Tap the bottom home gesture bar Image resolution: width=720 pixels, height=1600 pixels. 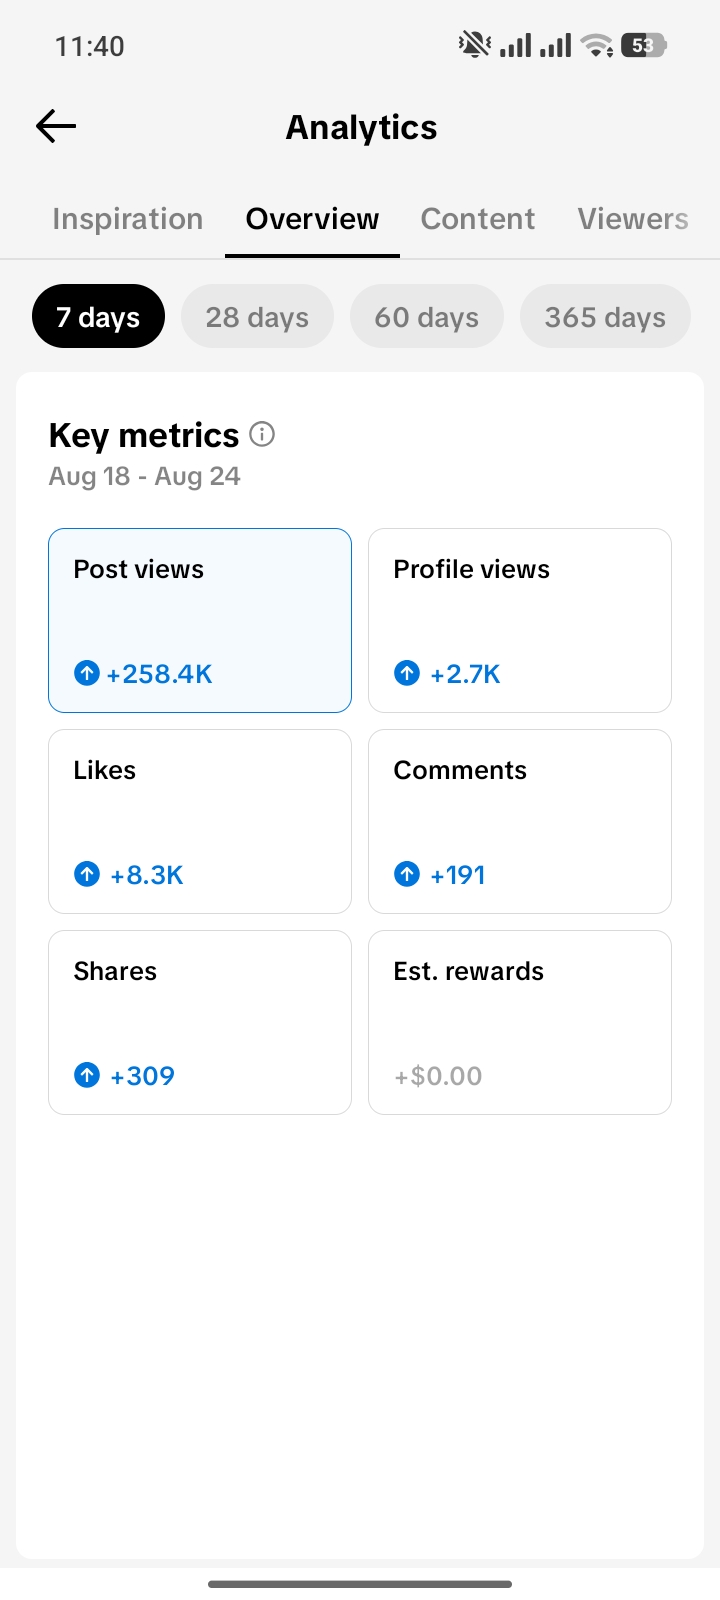(360, 1584)
